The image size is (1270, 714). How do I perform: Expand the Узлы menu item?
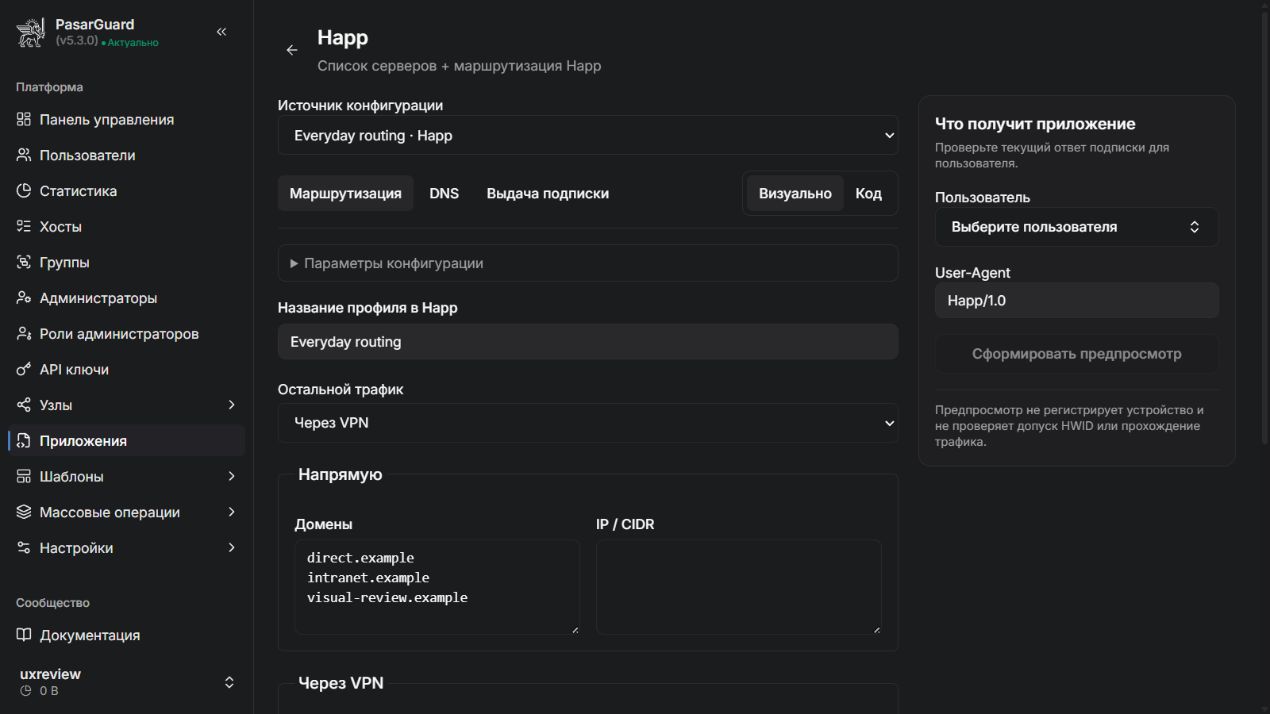click(x=126, y=405)
